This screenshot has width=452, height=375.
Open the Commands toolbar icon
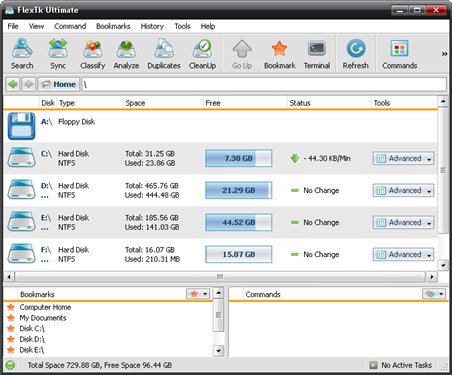click(x=399, y=53)
